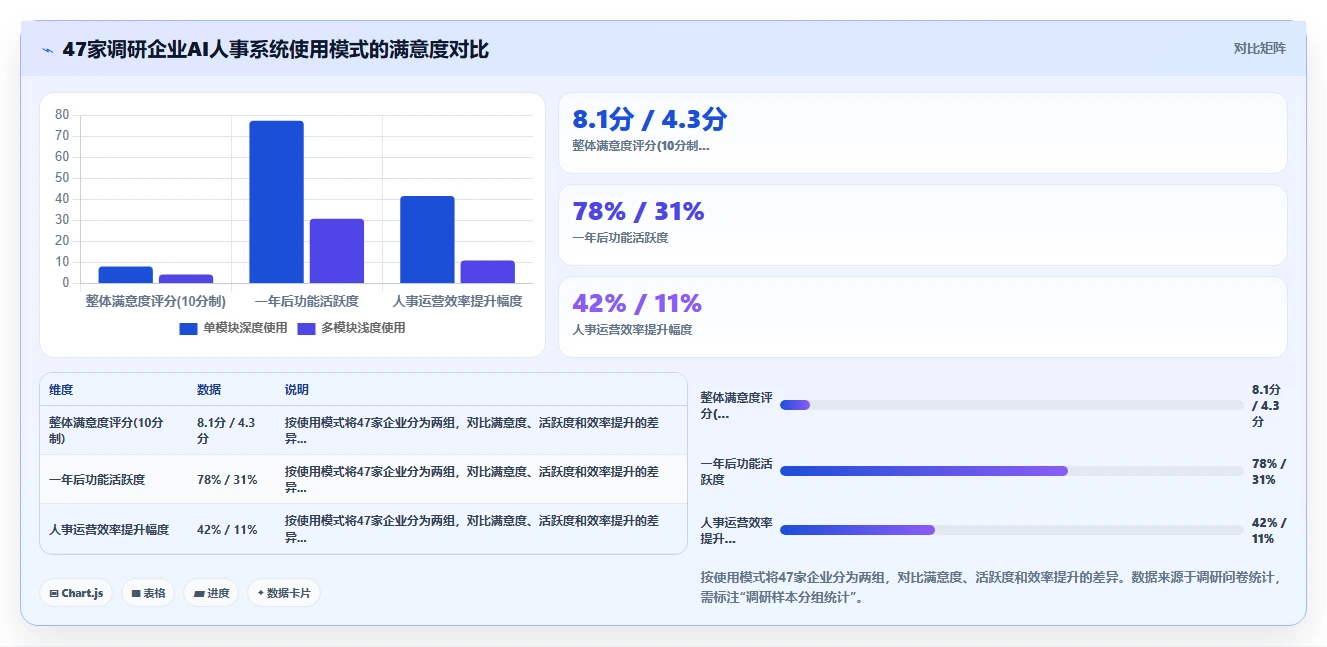The width and height of the screenshot is (1327, 647).
Task: Click the blue 人事运营效率提升幅度 chart bar
Action: [427, 240]
